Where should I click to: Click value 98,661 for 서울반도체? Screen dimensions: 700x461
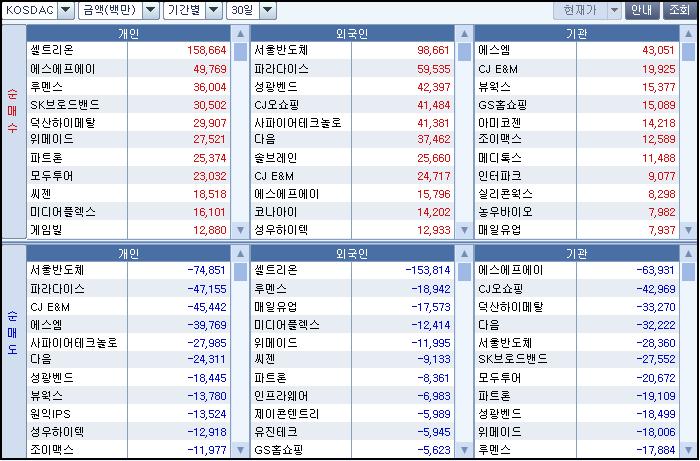pos(433,50)
